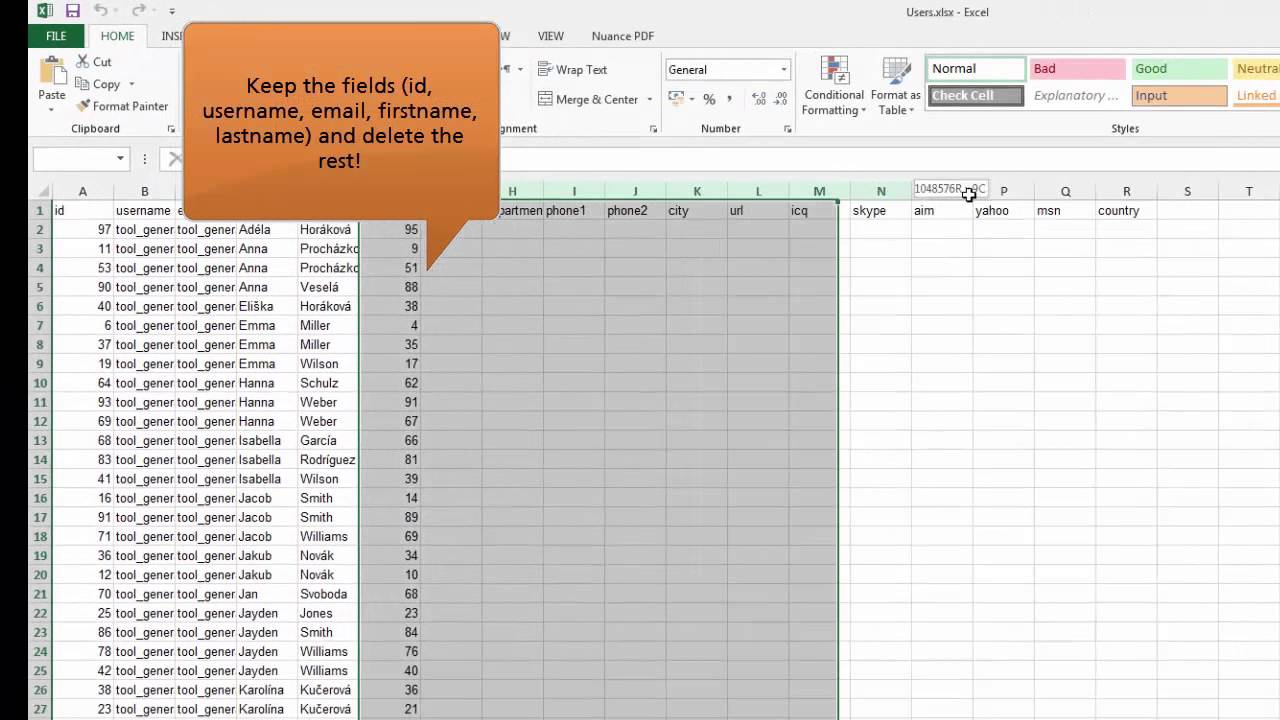Image resolution: width=1280 pixels, height=720 pixels.
Task: Click the Excel application icon in title bar
Action: (44, 11)
